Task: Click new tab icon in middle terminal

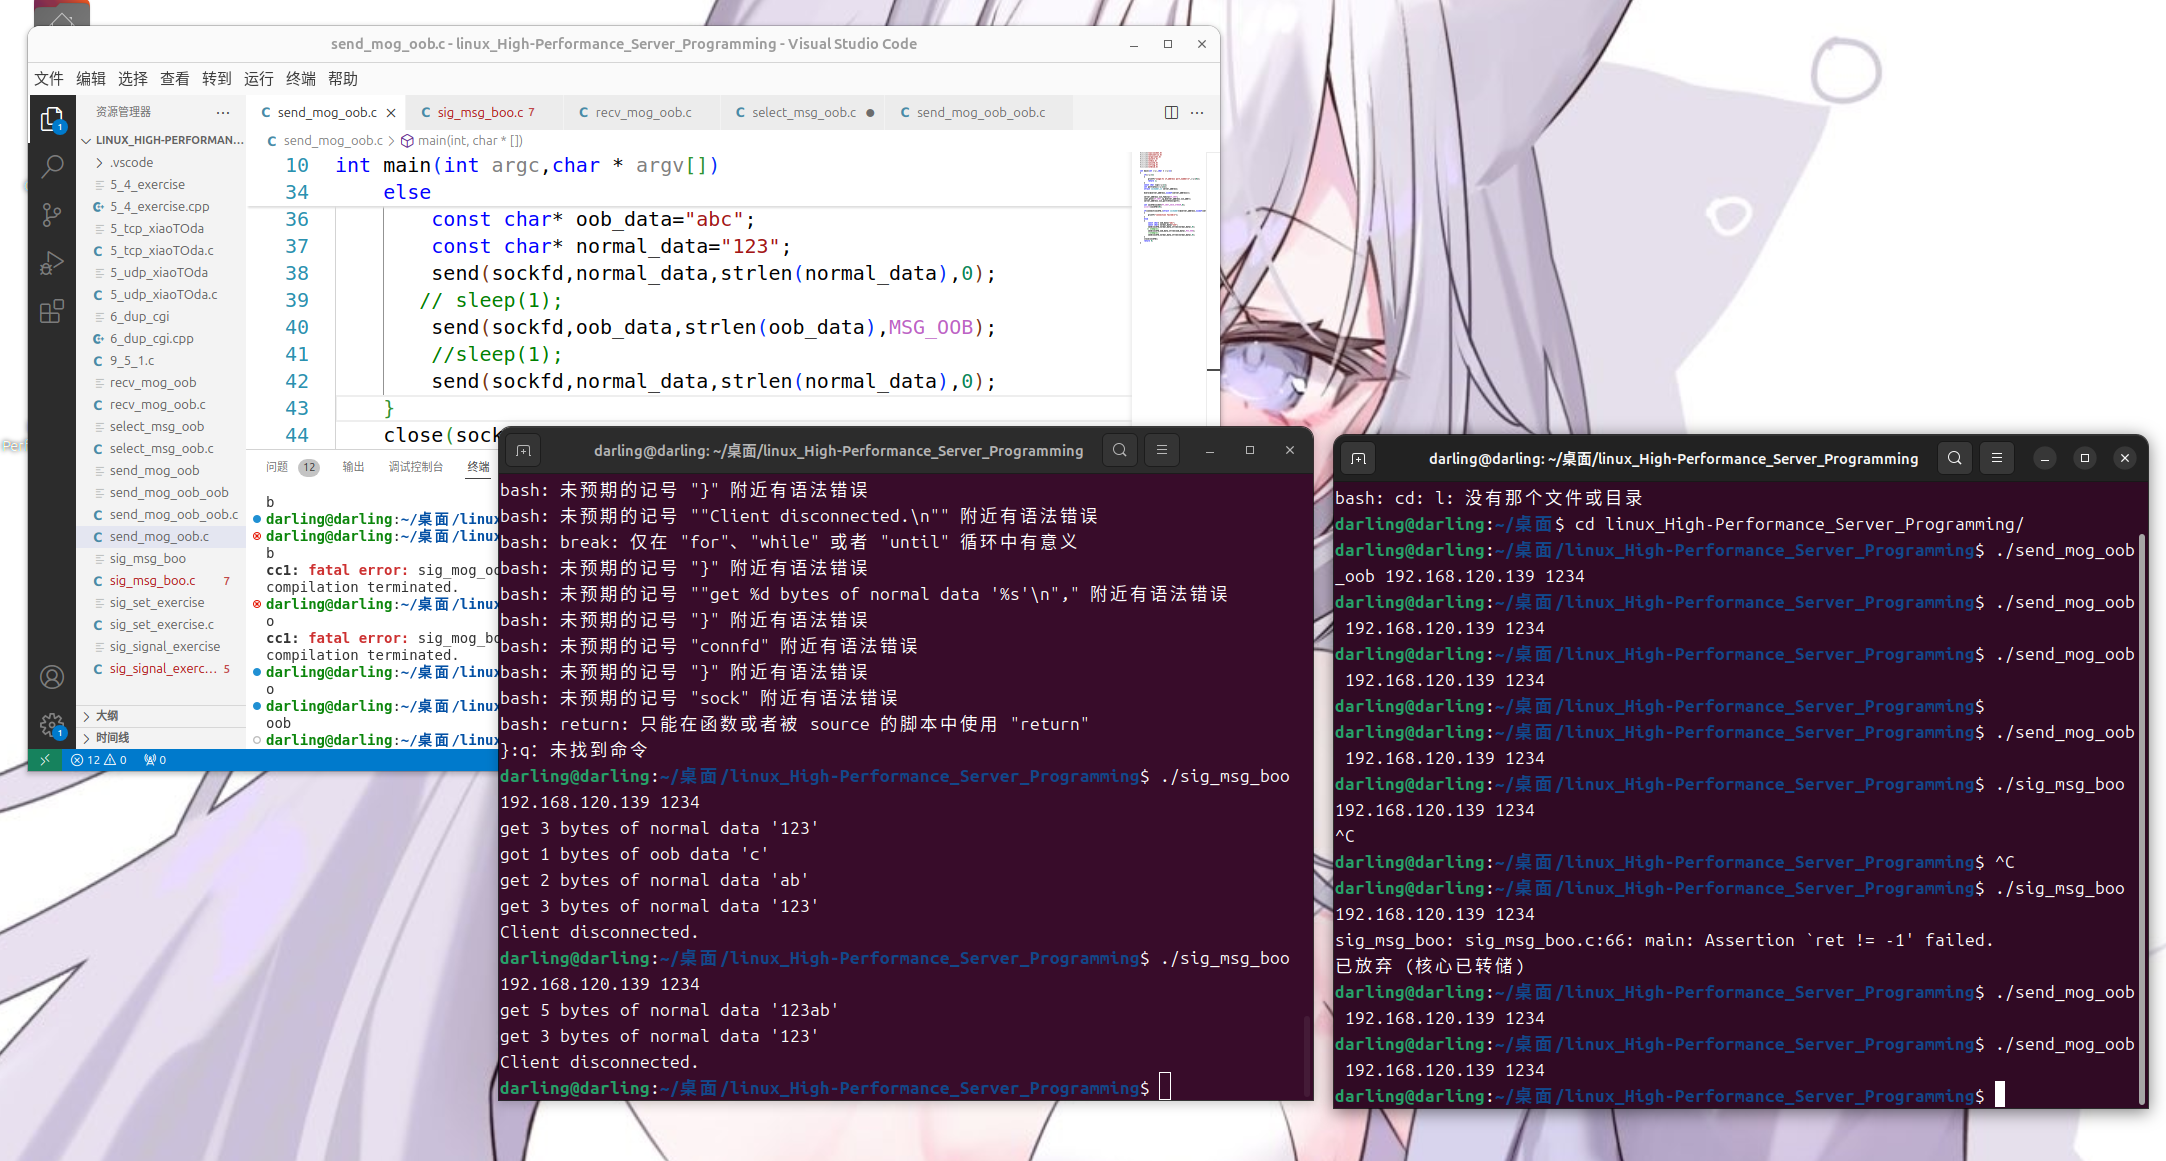Action: pos(523,451)
